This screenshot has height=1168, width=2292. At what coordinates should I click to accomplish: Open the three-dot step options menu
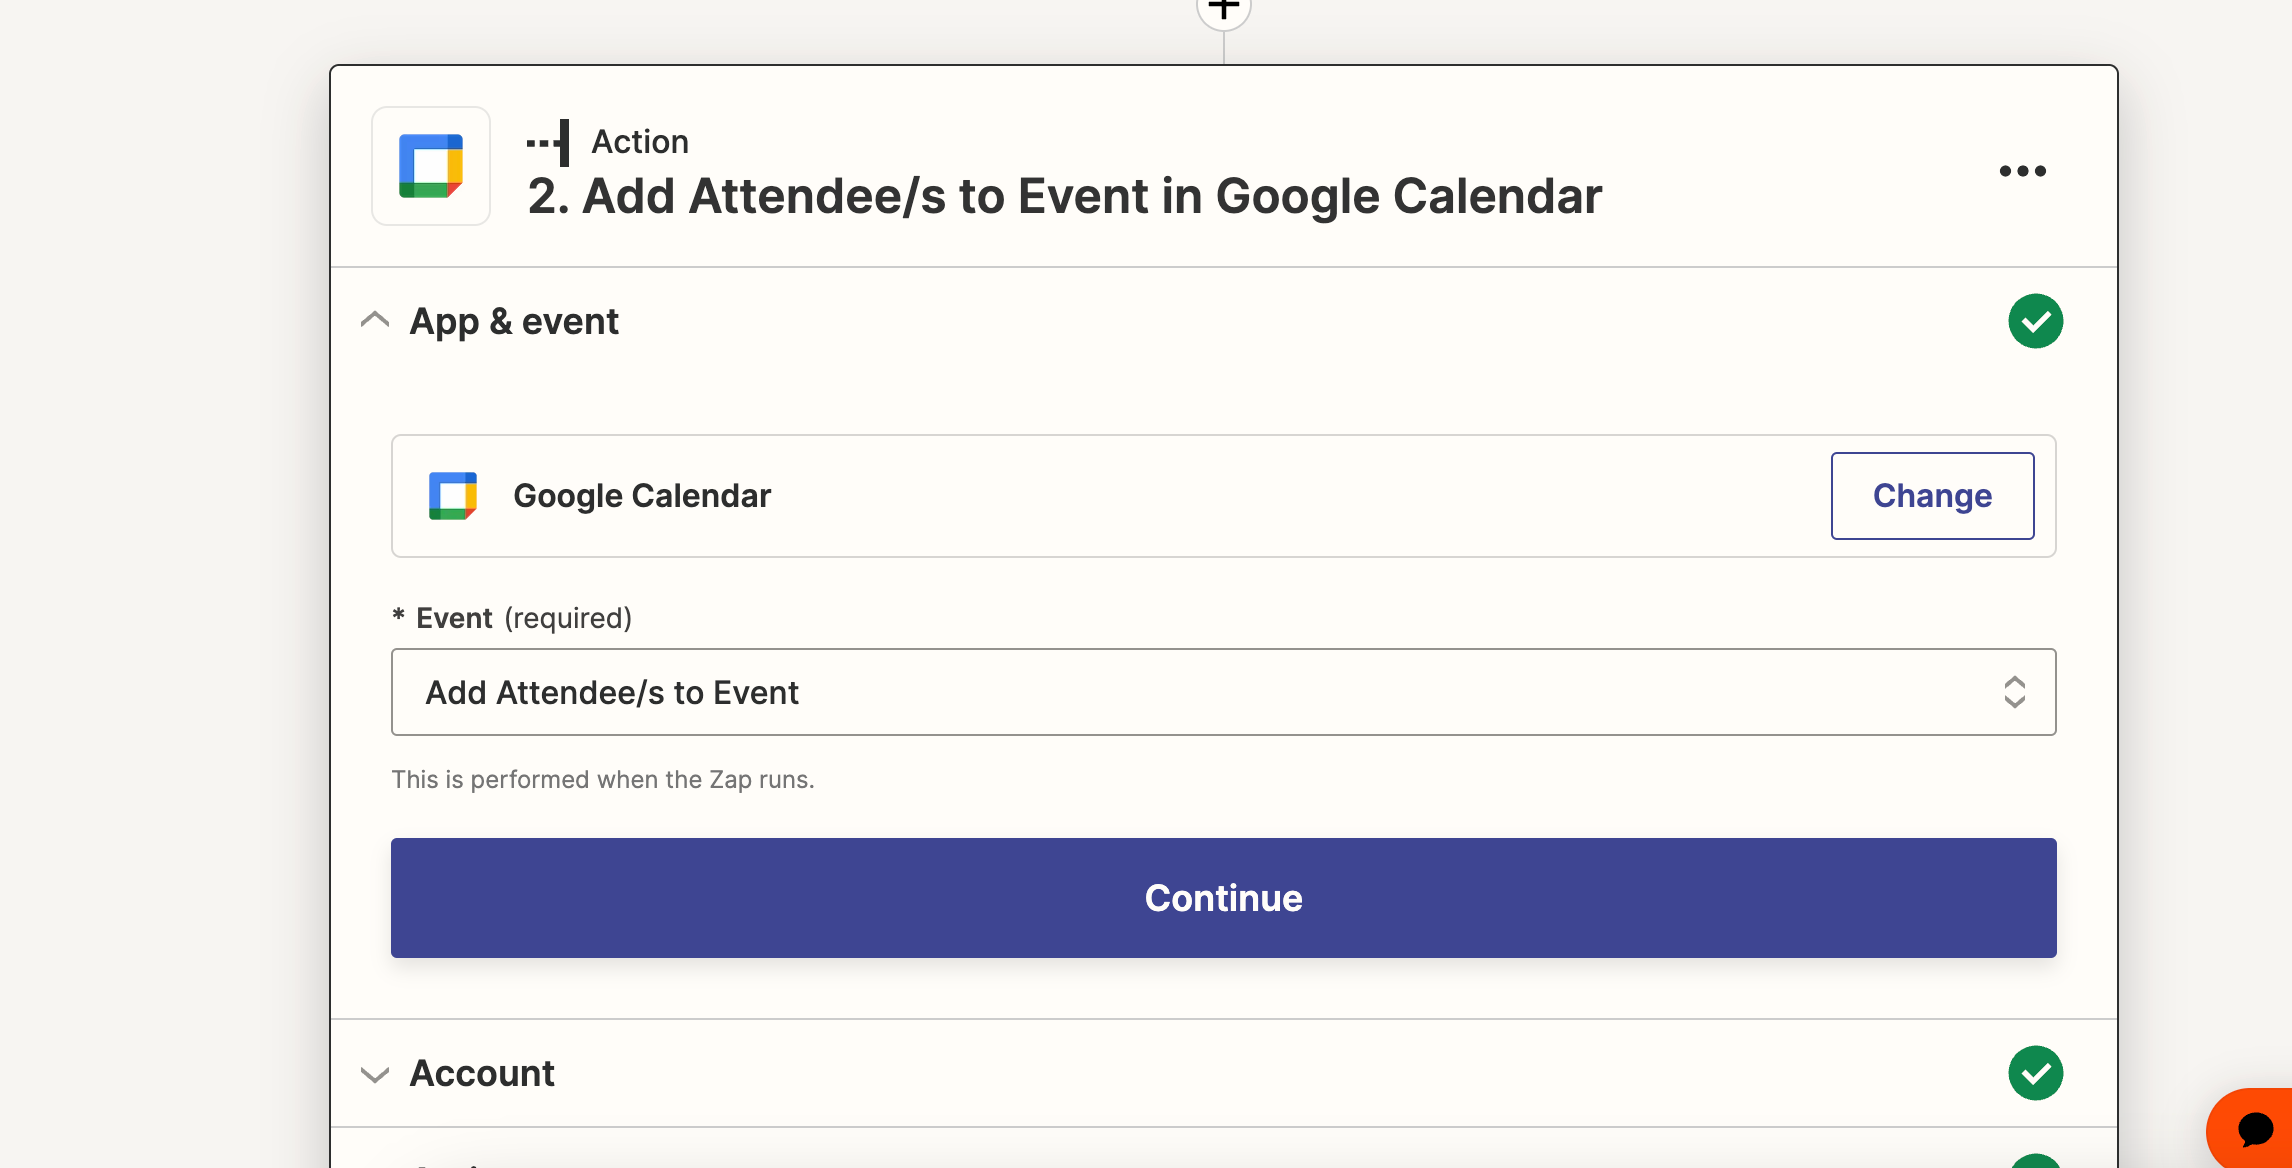[2022, 171]
